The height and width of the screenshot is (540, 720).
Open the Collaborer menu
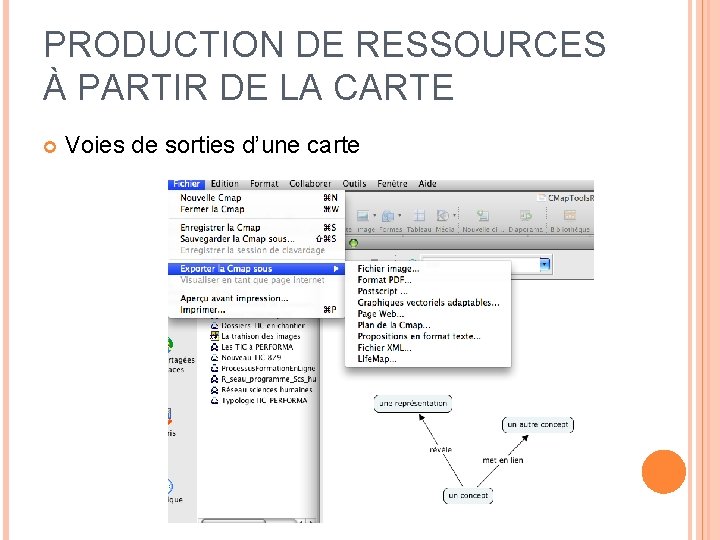[310, 184]
